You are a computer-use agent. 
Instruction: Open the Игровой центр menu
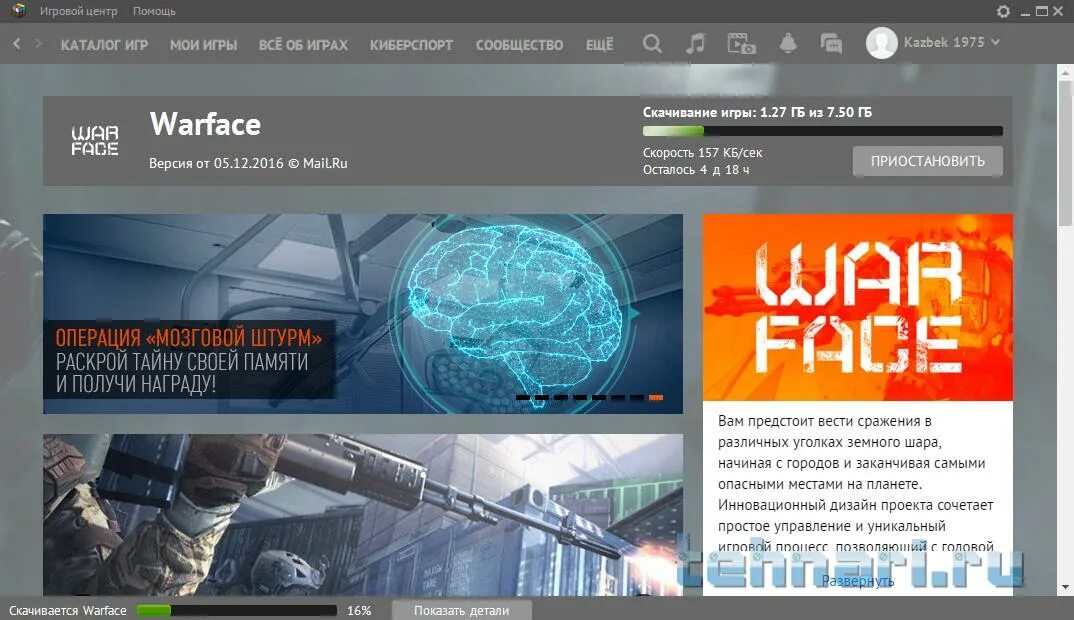(x=78, y=11)
